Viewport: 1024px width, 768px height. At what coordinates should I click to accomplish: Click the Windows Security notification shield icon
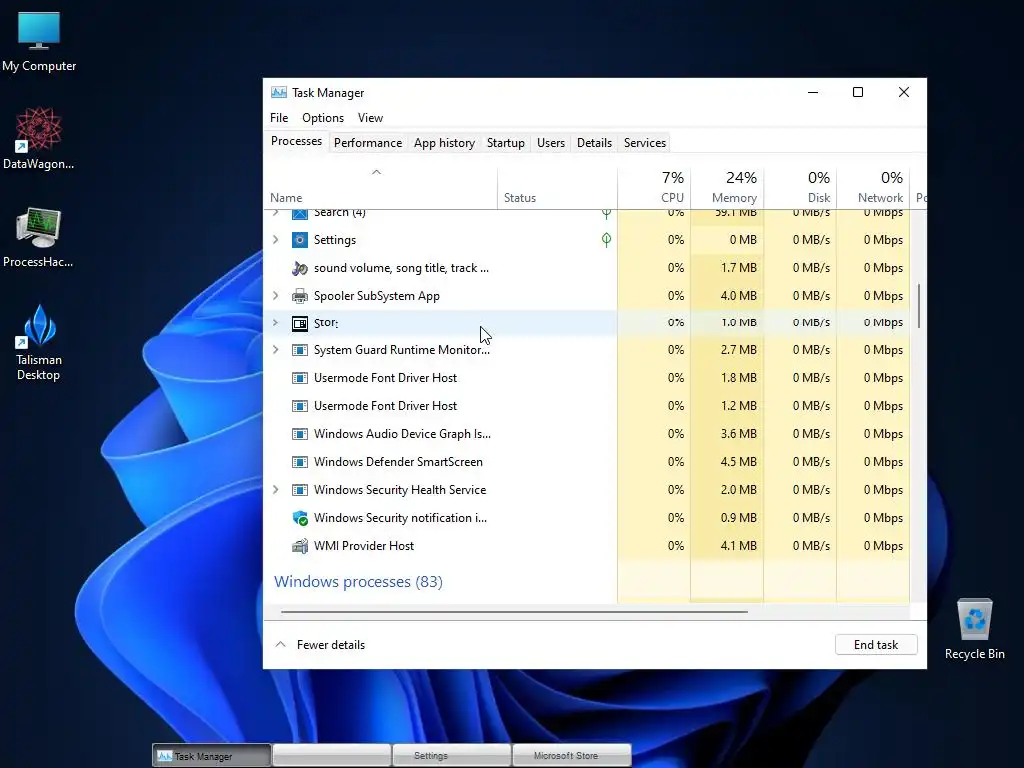(300, 518)
